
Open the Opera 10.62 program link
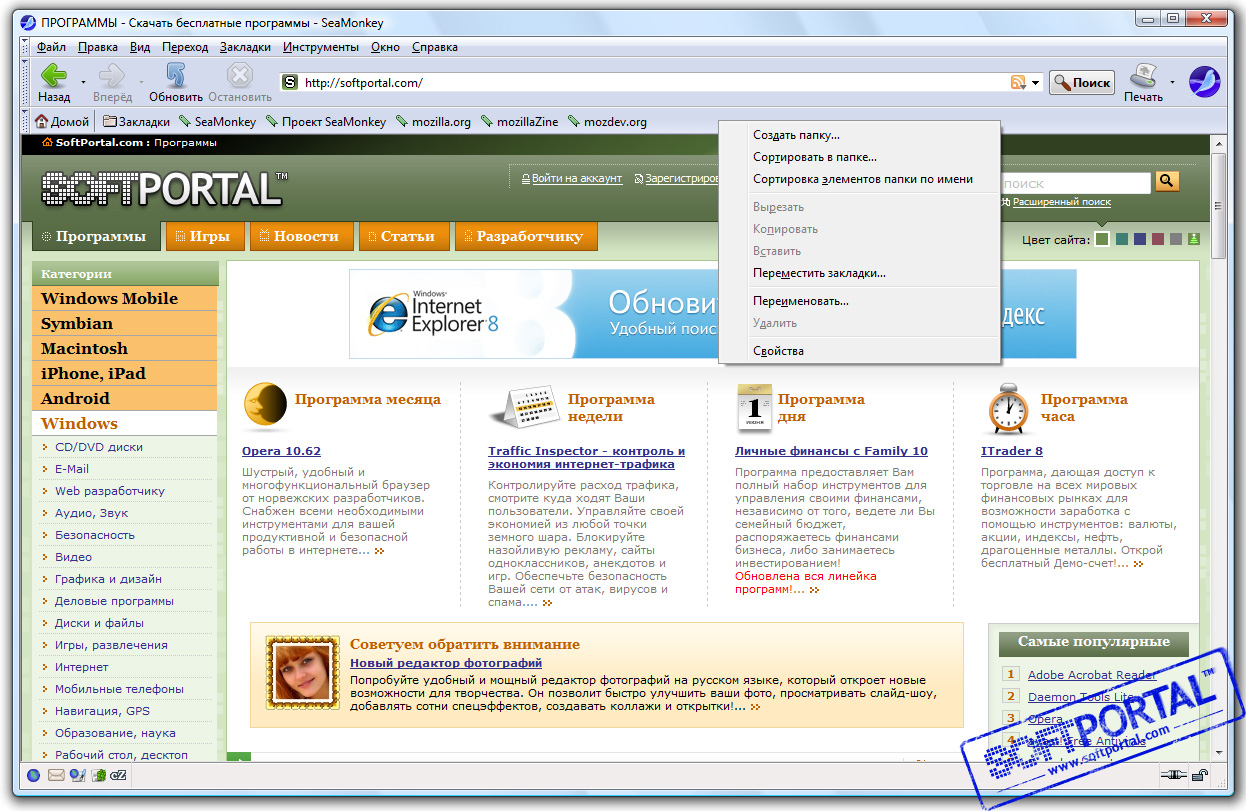[x=281, y=451]
